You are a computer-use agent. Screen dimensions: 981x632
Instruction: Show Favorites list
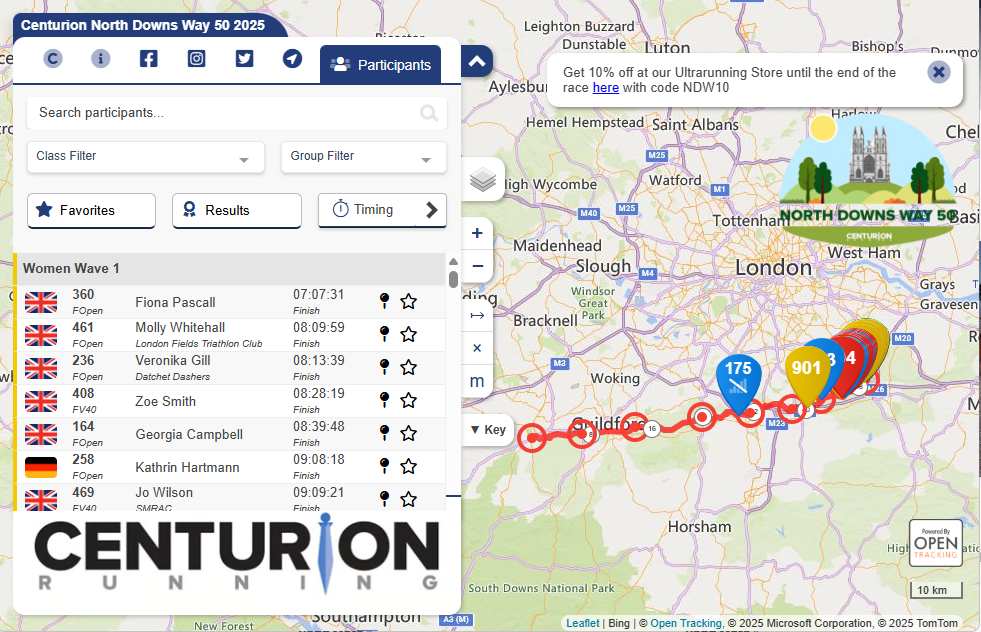pyautogui.click(x=91, y=210)
